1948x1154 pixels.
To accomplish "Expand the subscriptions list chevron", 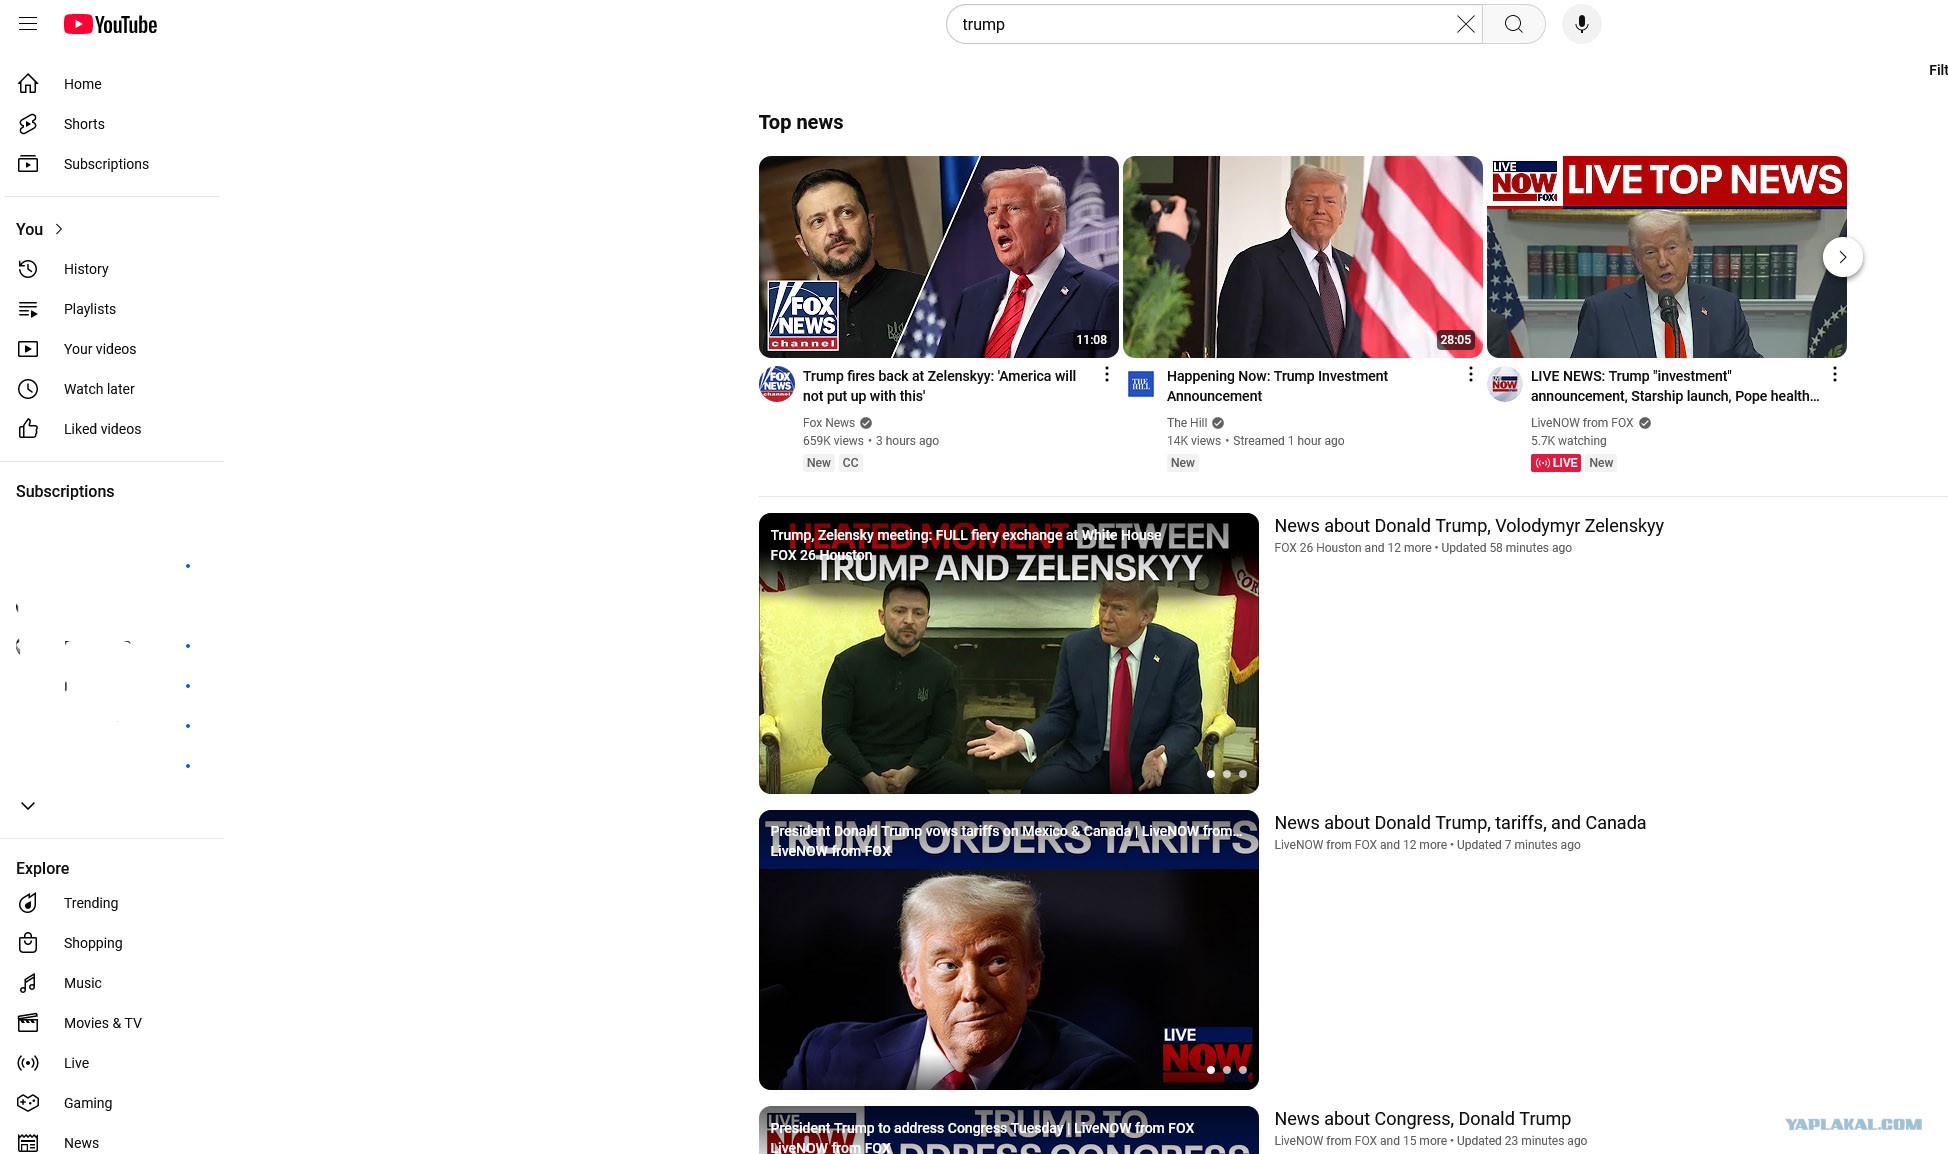I will [x=28, y=806].
